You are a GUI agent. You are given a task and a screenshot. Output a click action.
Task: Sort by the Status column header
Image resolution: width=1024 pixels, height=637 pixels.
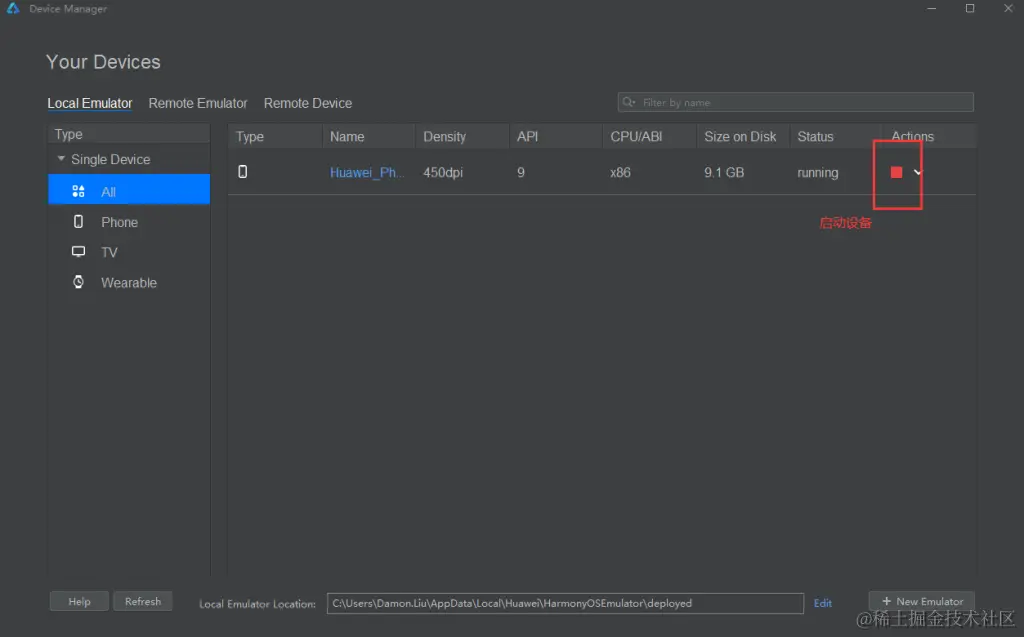click(x=815, y=137)
